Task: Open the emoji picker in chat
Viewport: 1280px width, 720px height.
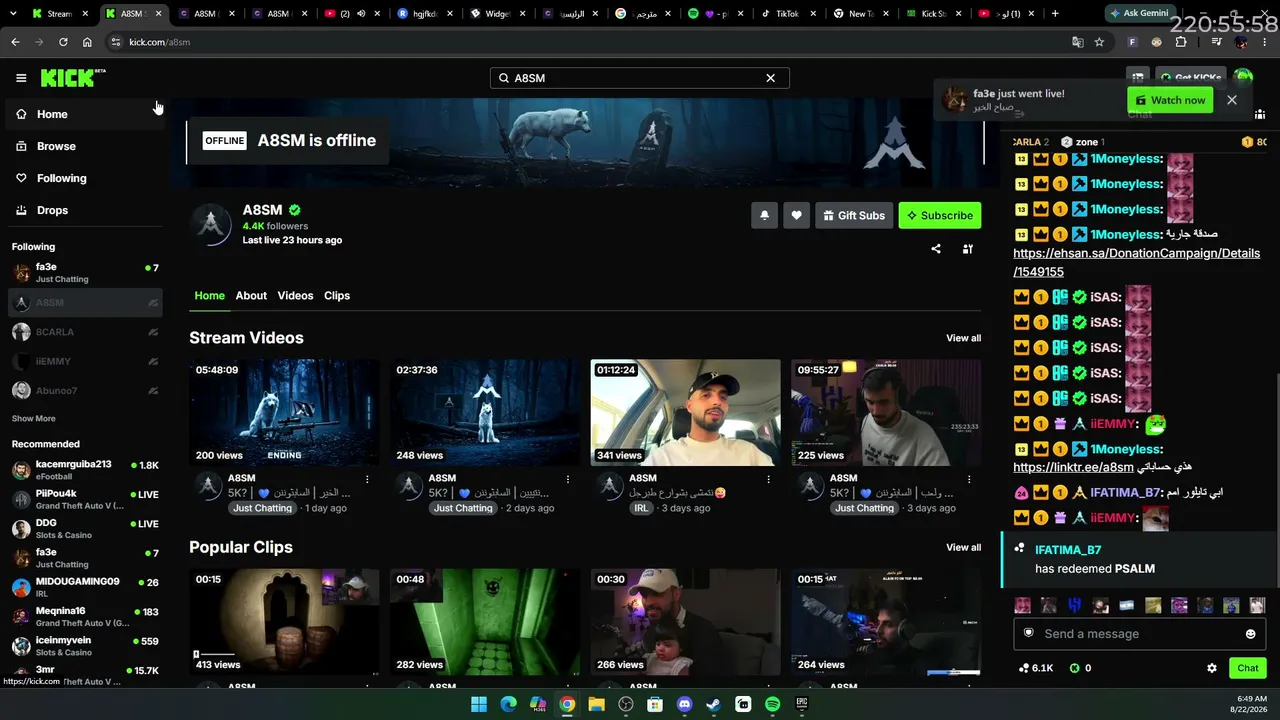Action: (x=1250, y=634)
